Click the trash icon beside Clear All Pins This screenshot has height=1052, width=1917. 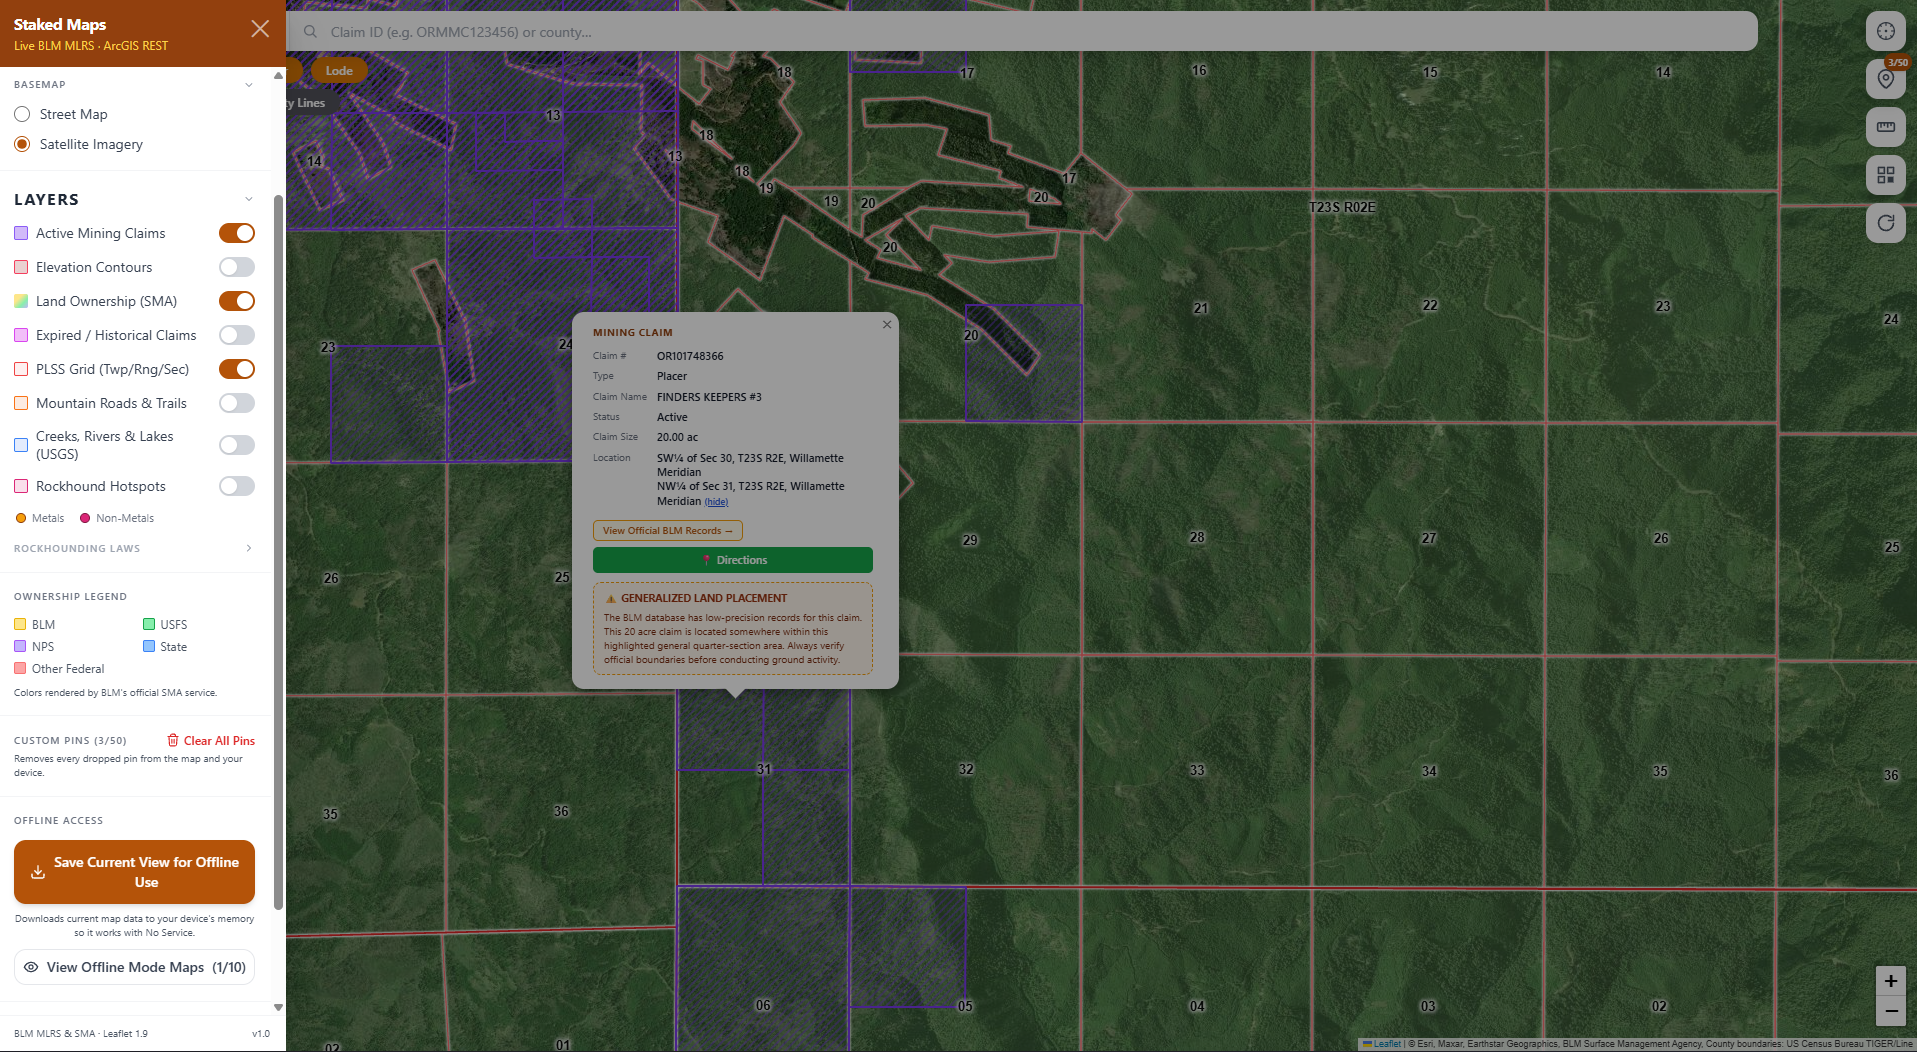click(x=173, y=740)
